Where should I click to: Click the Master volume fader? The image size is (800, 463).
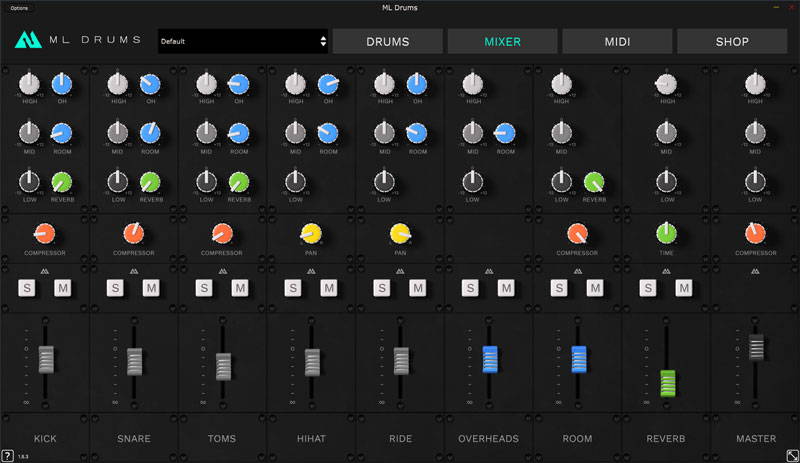pyautogui.click(x=756, y=347)
